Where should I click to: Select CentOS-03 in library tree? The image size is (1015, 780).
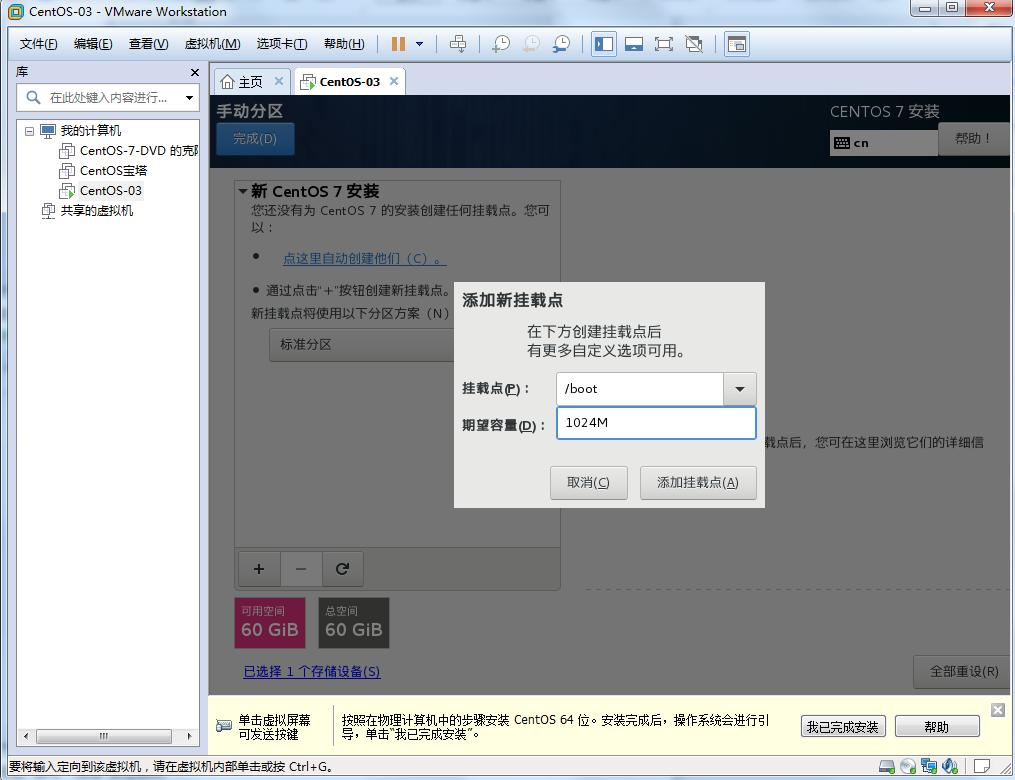pos(100,191)
